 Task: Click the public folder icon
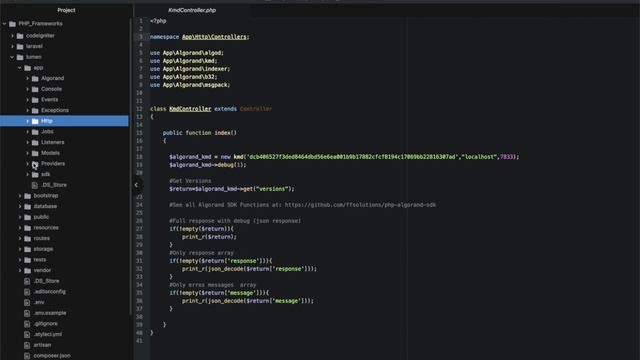tap(27, 217)
